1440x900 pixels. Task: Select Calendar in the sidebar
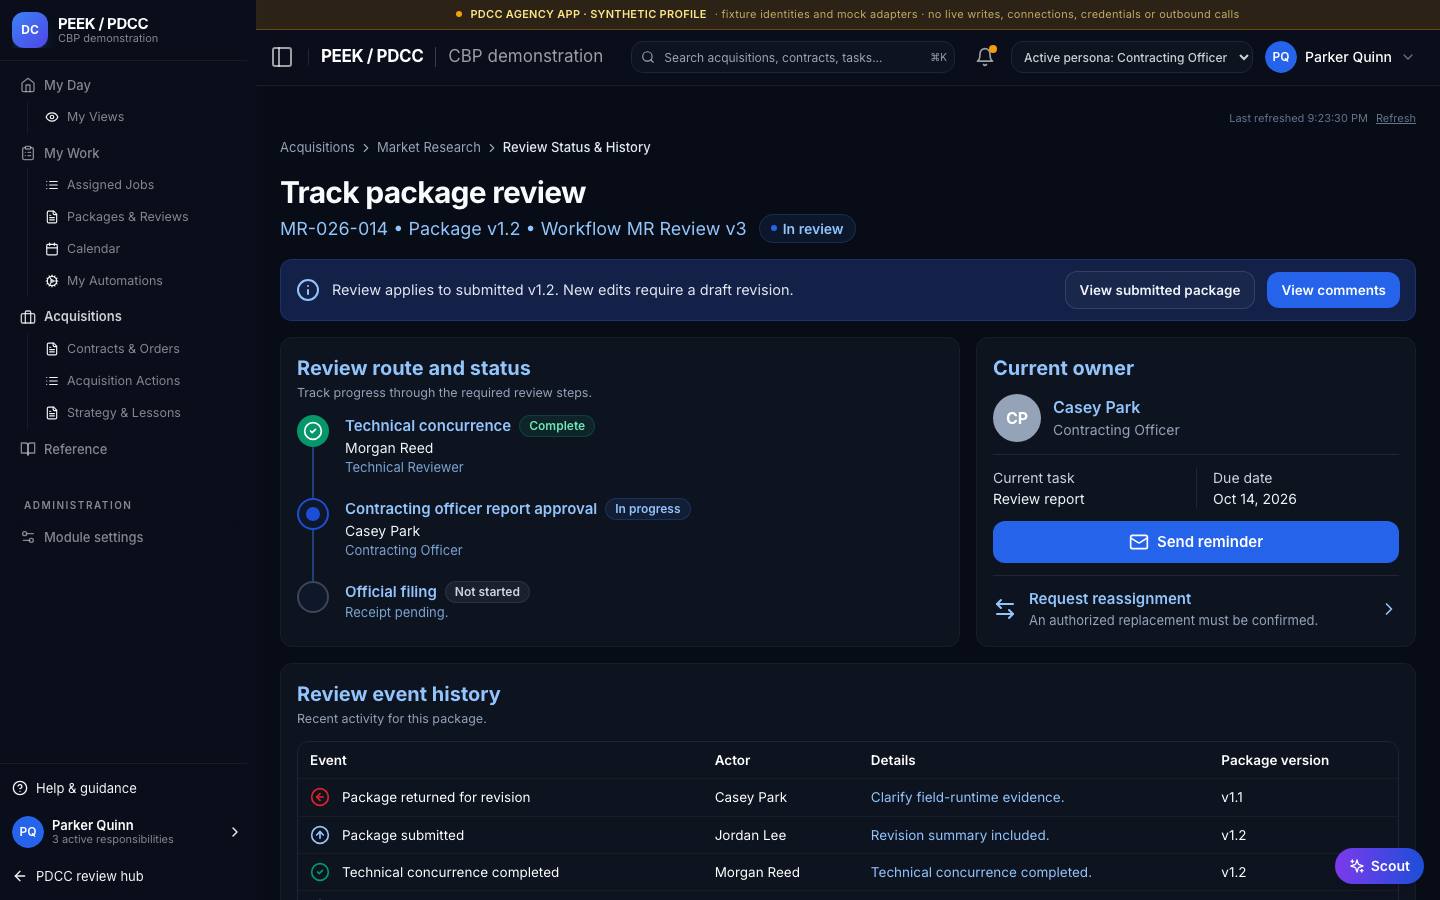(x=93, y=249)
